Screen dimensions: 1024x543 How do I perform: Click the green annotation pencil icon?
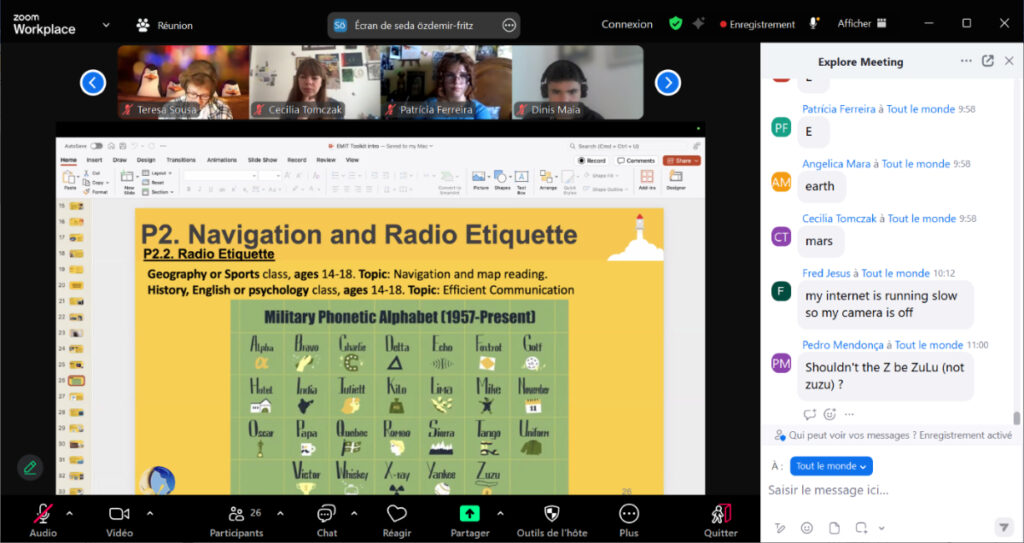[x=30, y=467]
